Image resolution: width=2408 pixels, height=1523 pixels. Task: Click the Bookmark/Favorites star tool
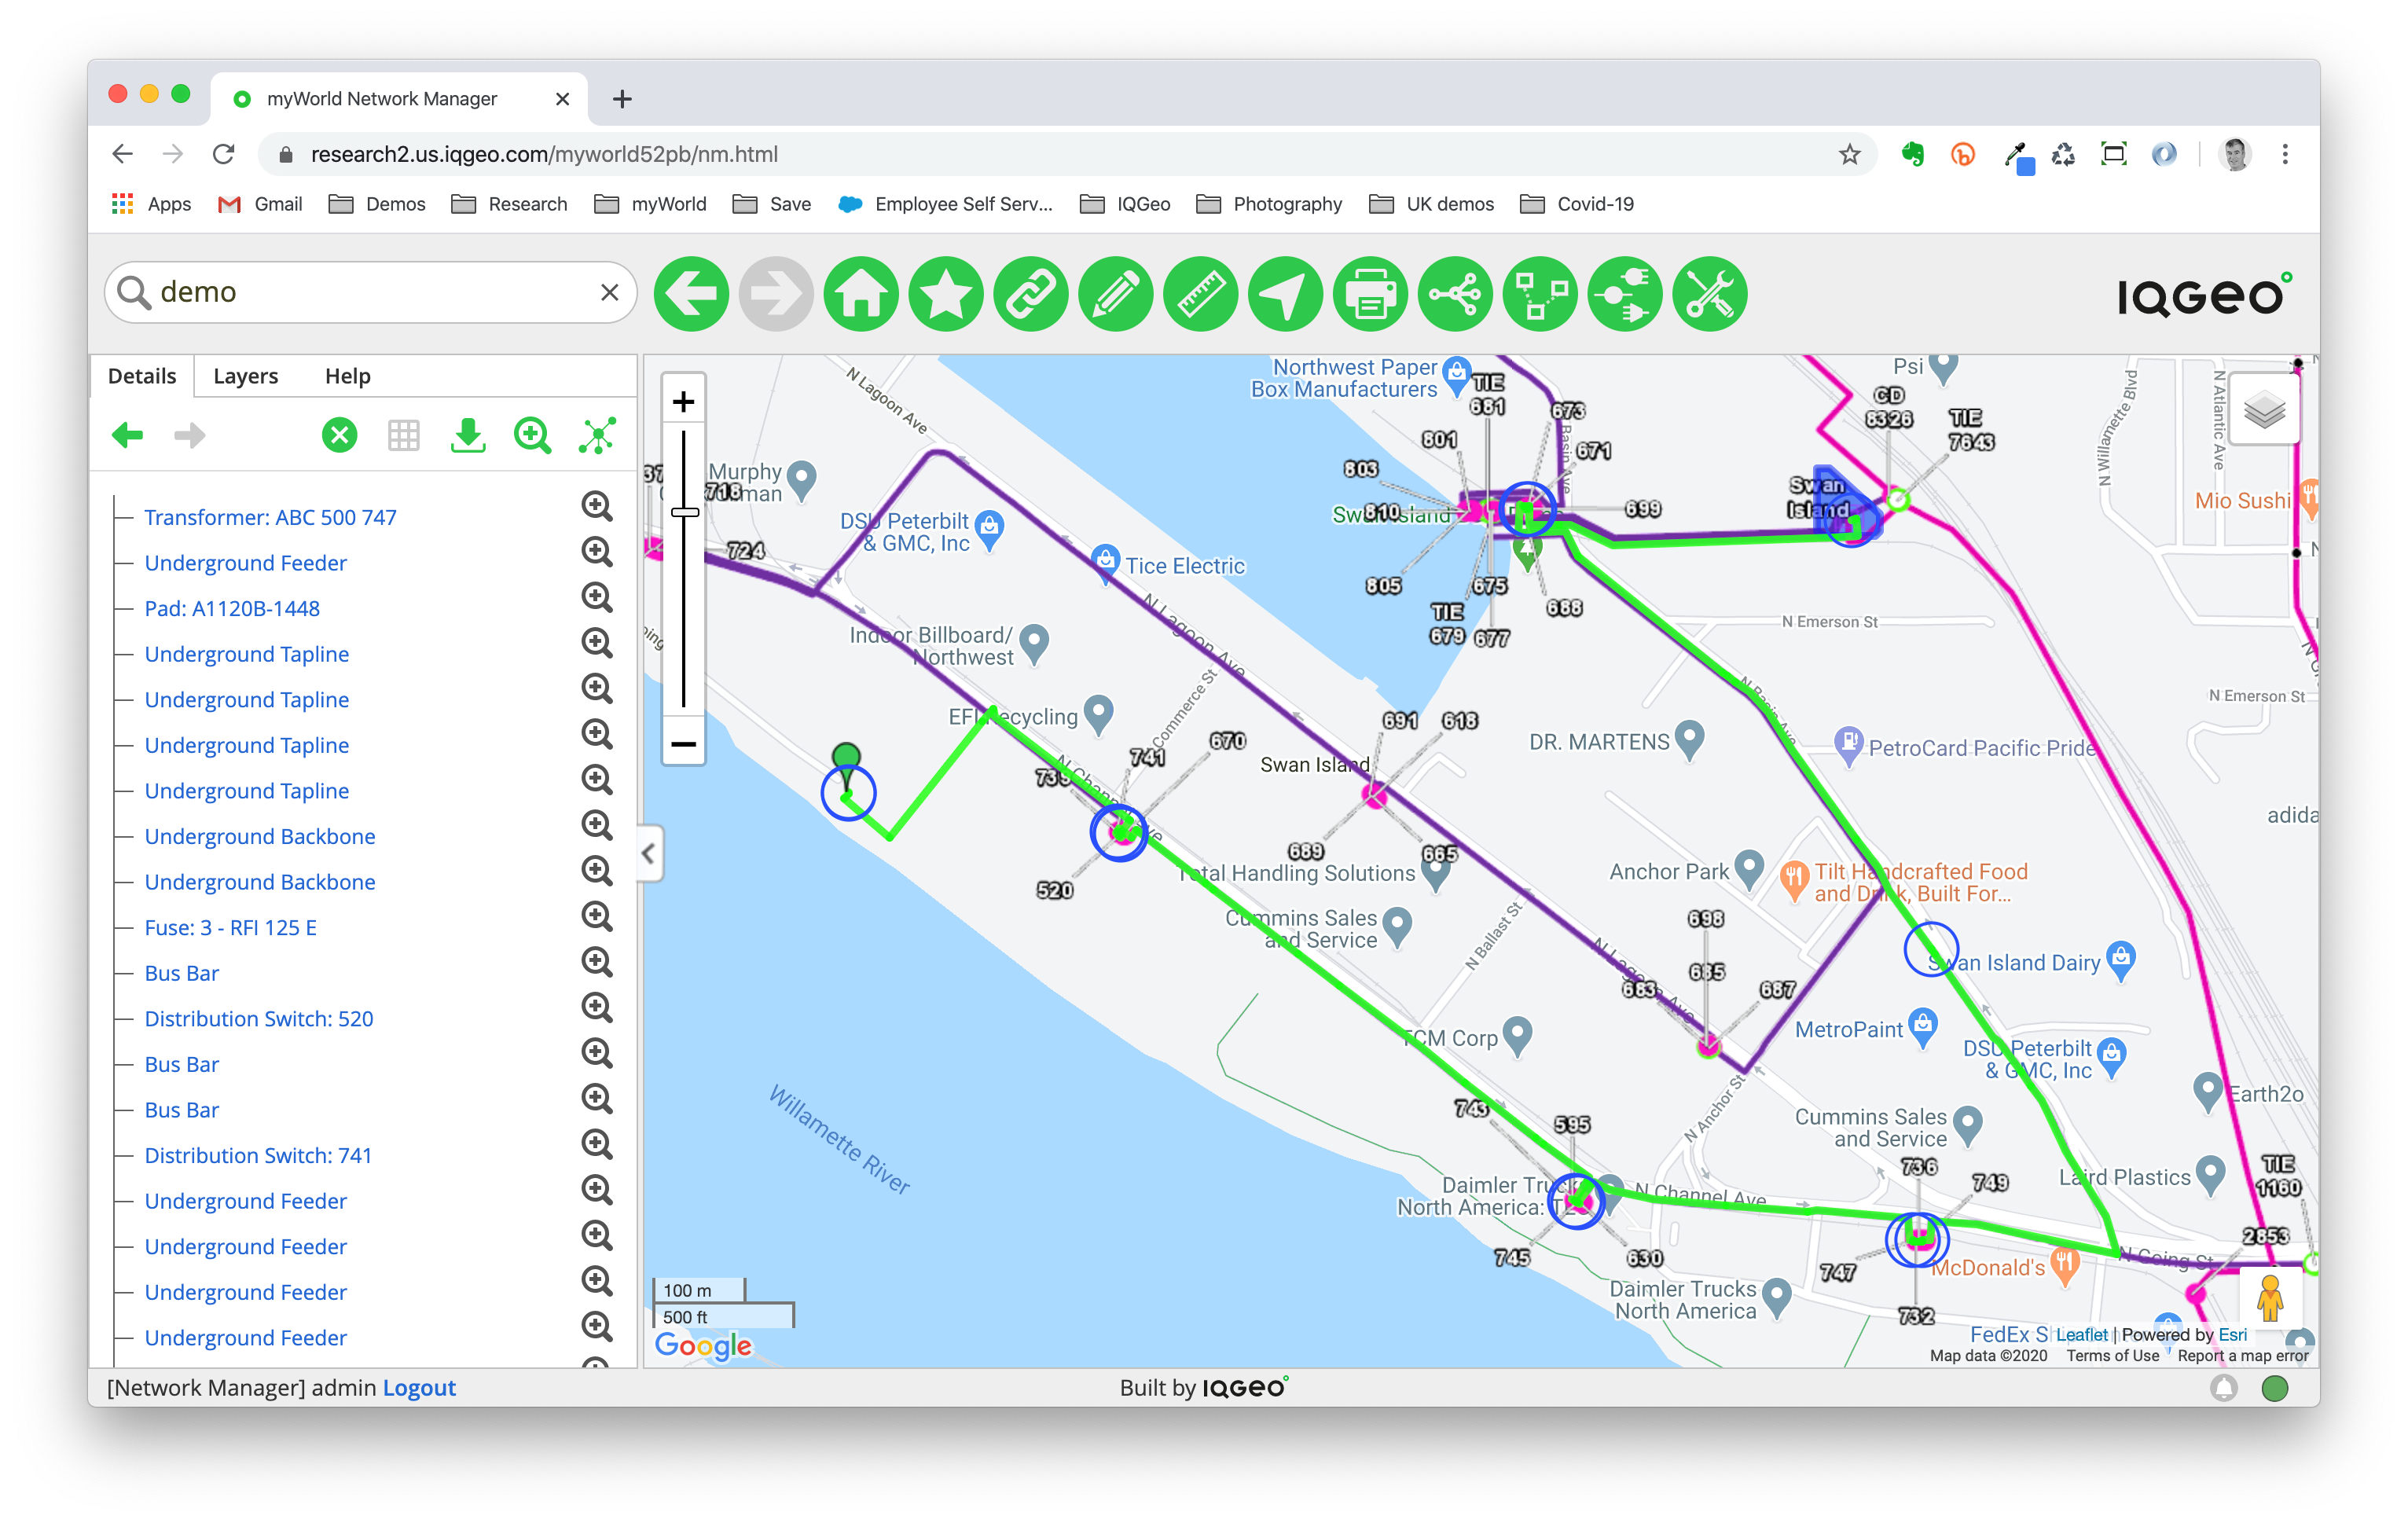947,293
